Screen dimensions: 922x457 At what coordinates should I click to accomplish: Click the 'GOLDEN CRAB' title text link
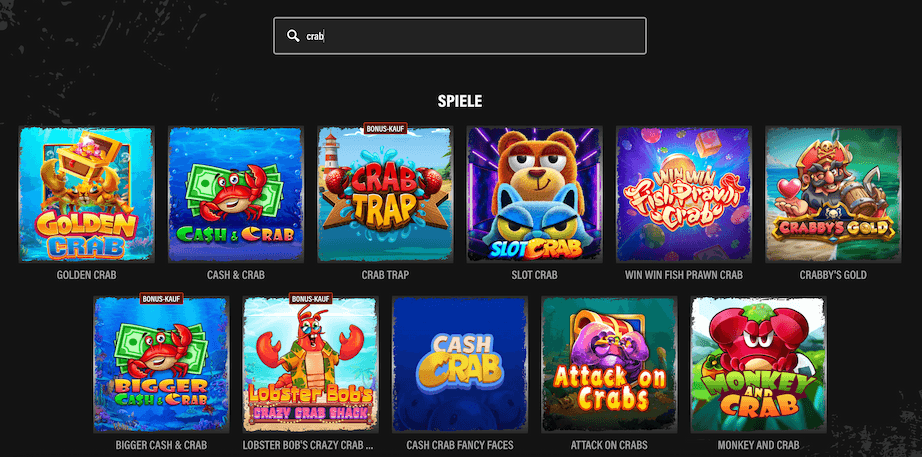pyautogui.click(x=86, y=275)
